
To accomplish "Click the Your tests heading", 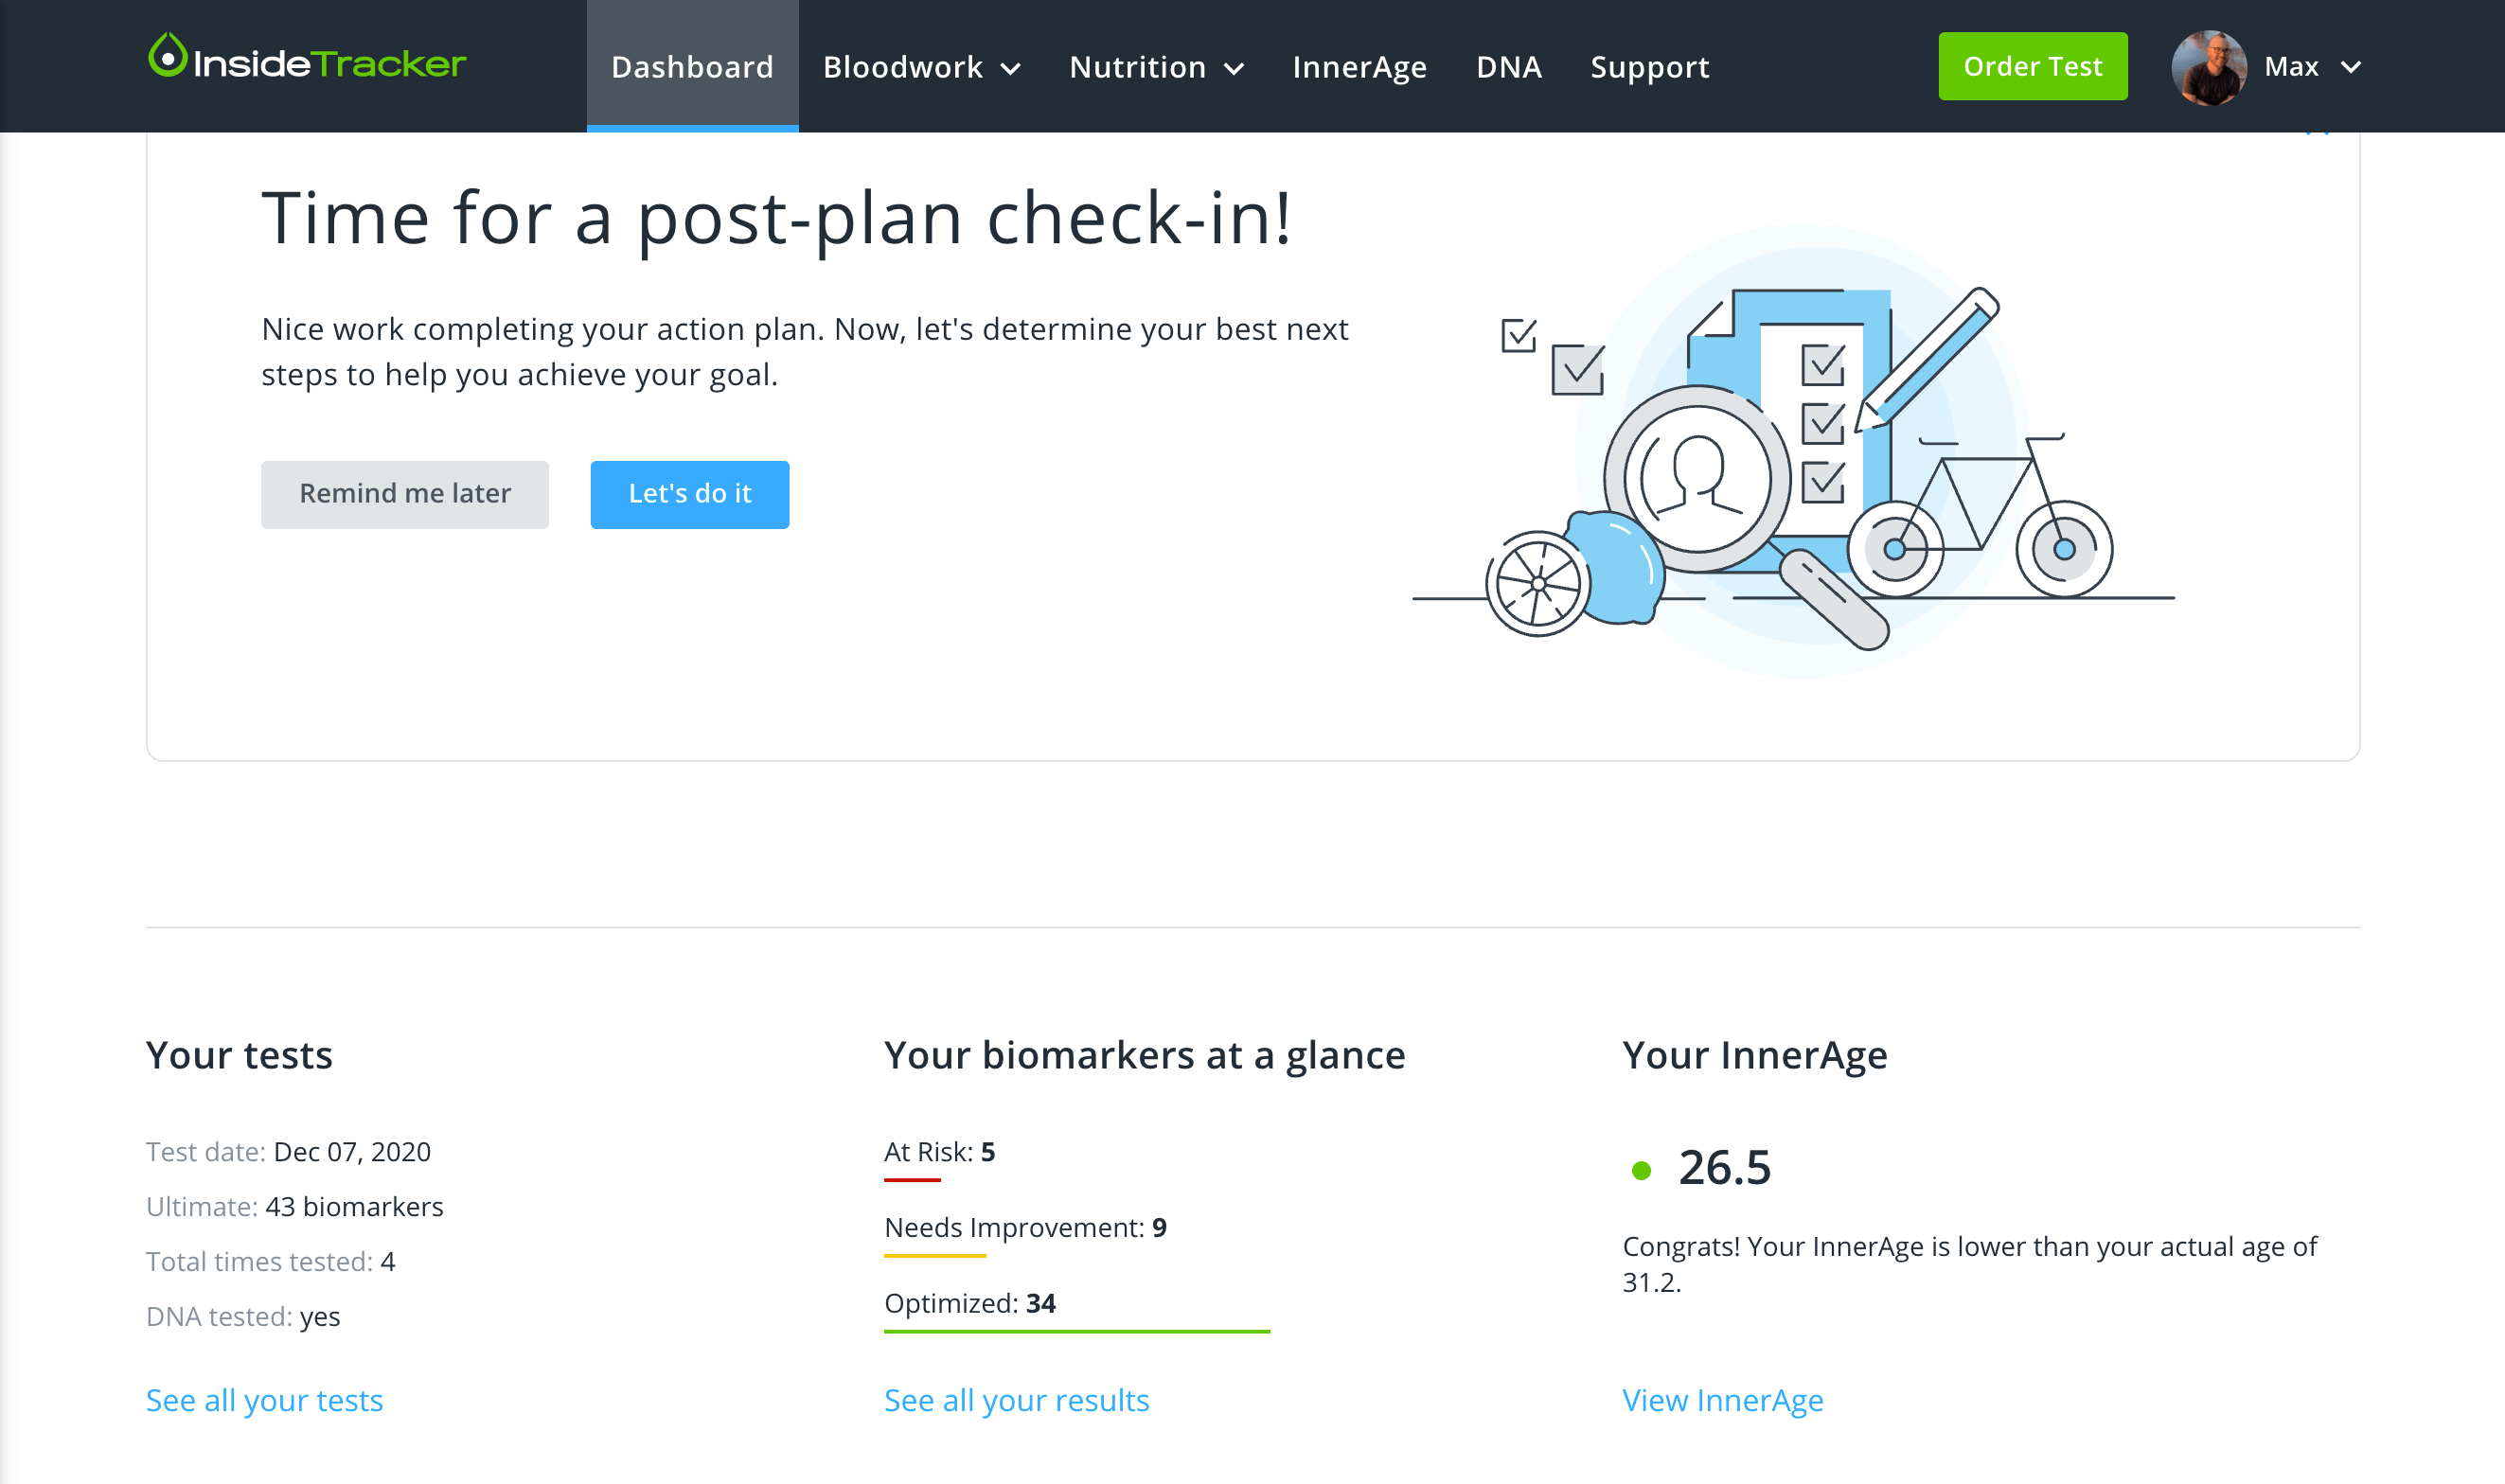I will [239, 1055].
